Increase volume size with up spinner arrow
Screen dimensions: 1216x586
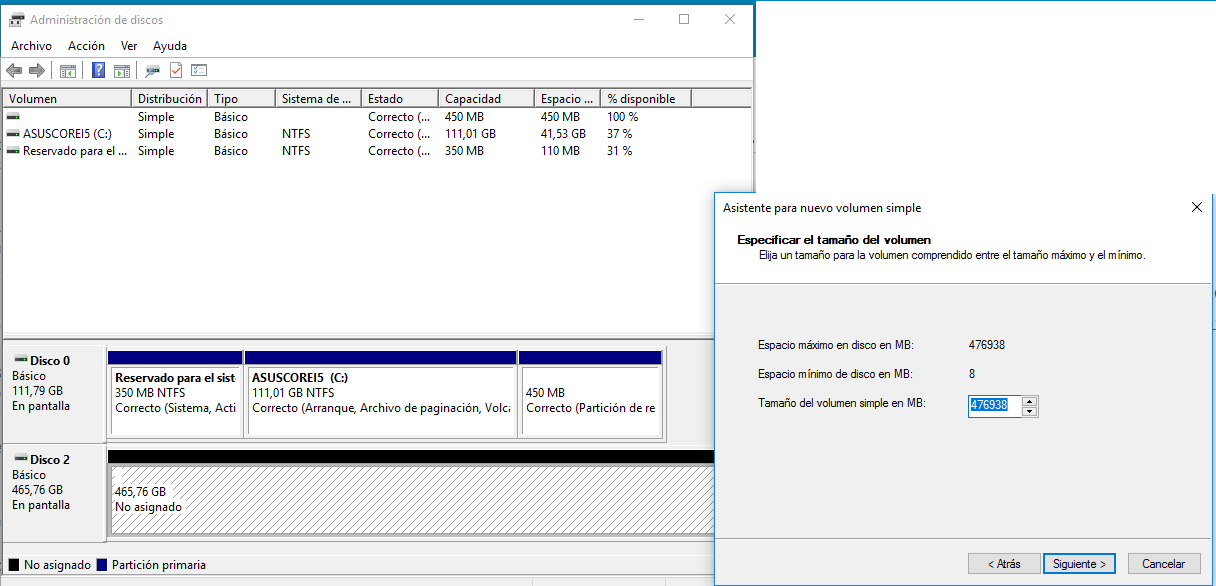(x=1030, y=401)
